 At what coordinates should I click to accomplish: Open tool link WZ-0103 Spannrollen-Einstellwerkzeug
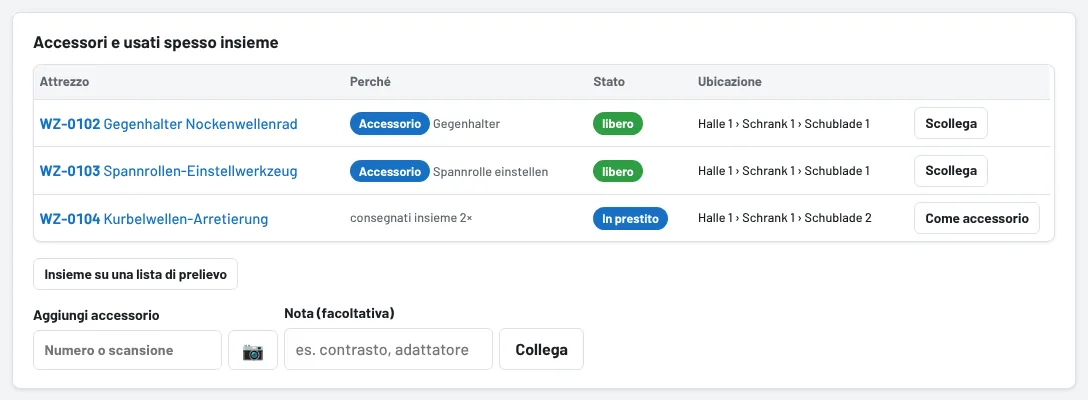pyautogui.click(x=169, y=171)
